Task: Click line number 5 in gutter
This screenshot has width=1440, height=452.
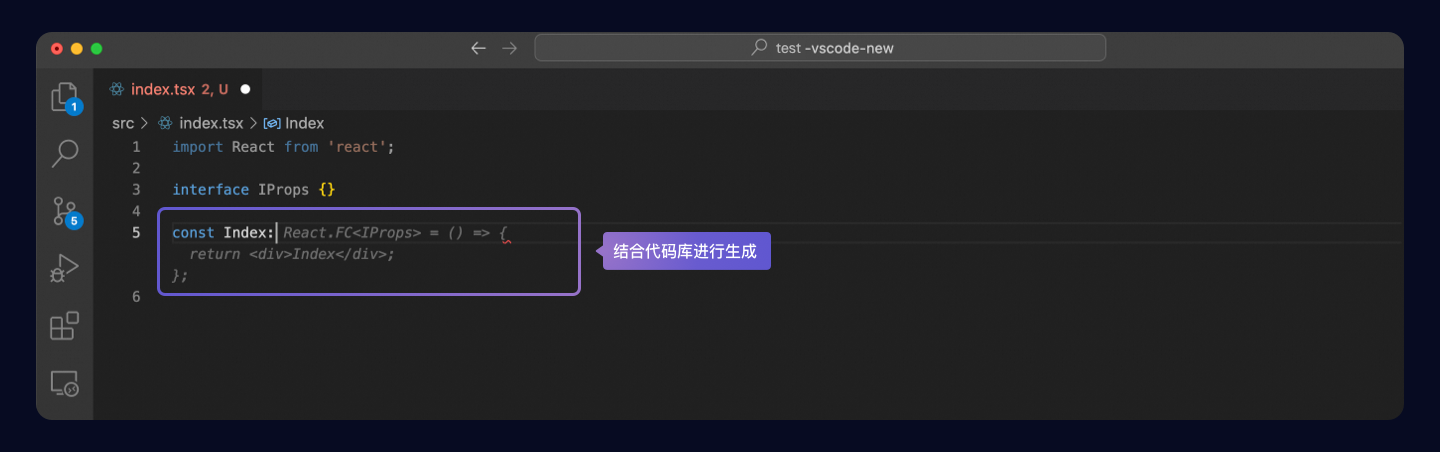Action: click(x=136, y=232)
